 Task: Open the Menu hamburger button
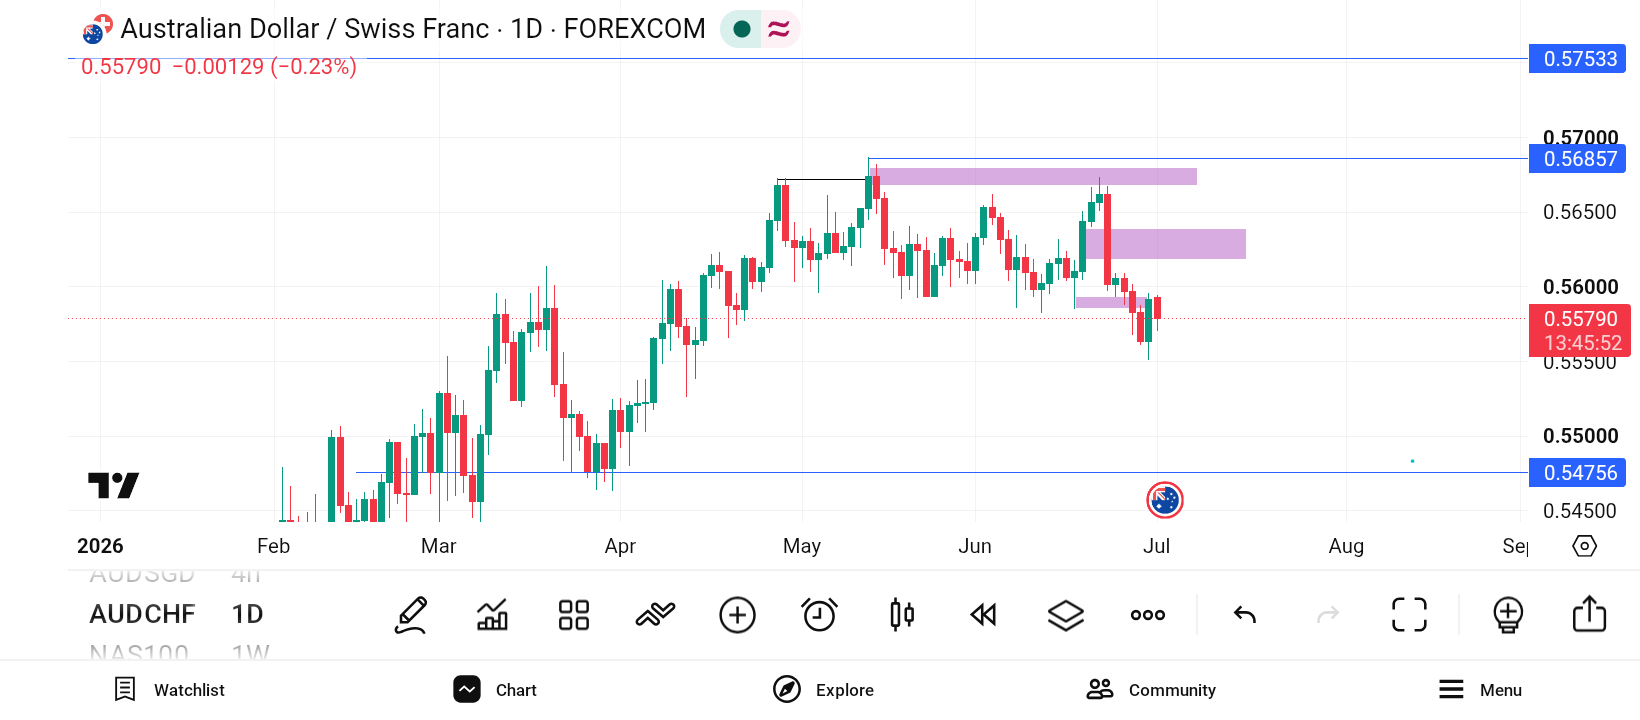(1480, 690)
